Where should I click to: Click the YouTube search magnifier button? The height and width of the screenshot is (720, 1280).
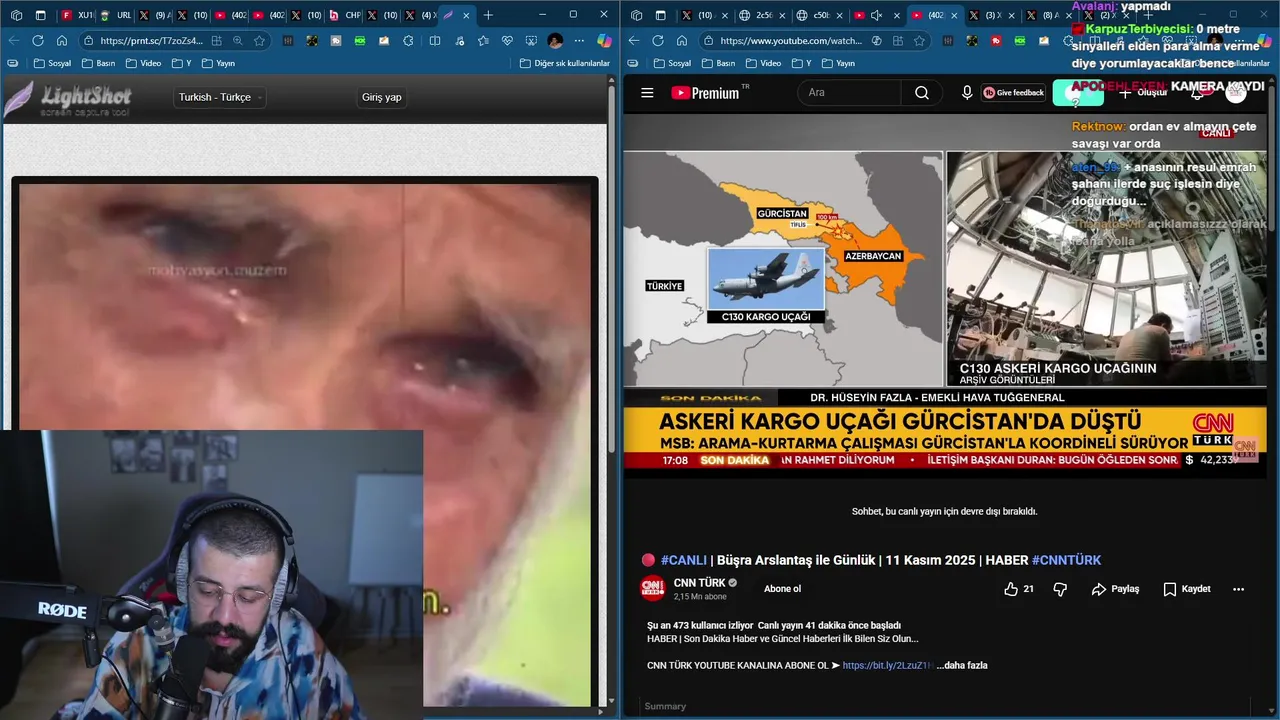(x=921, y=93)
